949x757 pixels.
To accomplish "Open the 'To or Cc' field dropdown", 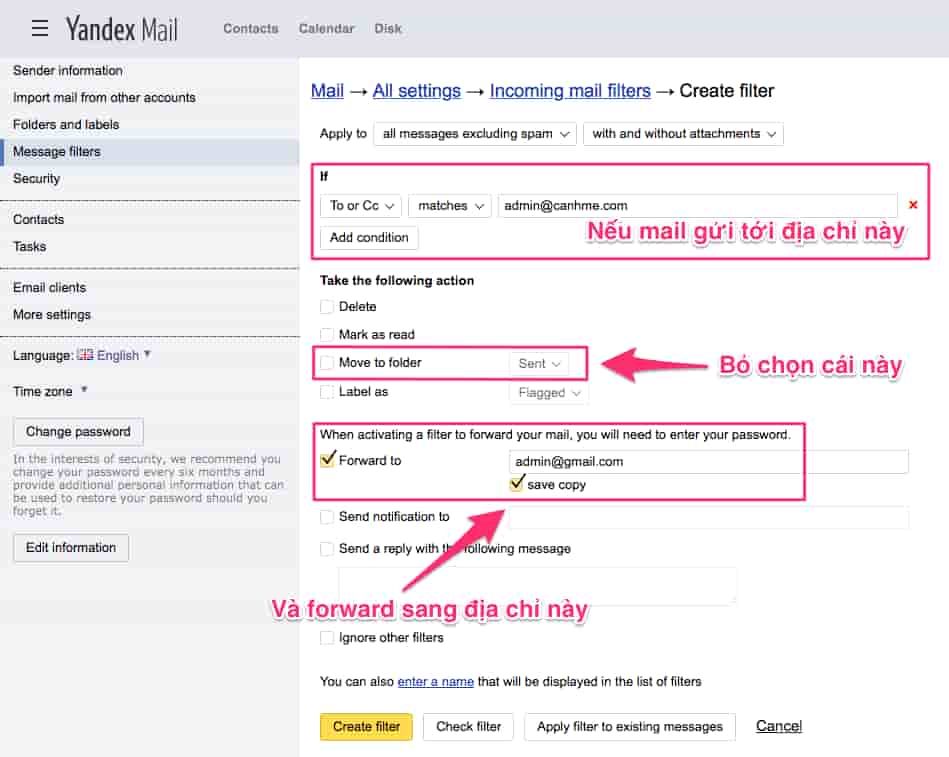I will (x=361, y=206).
